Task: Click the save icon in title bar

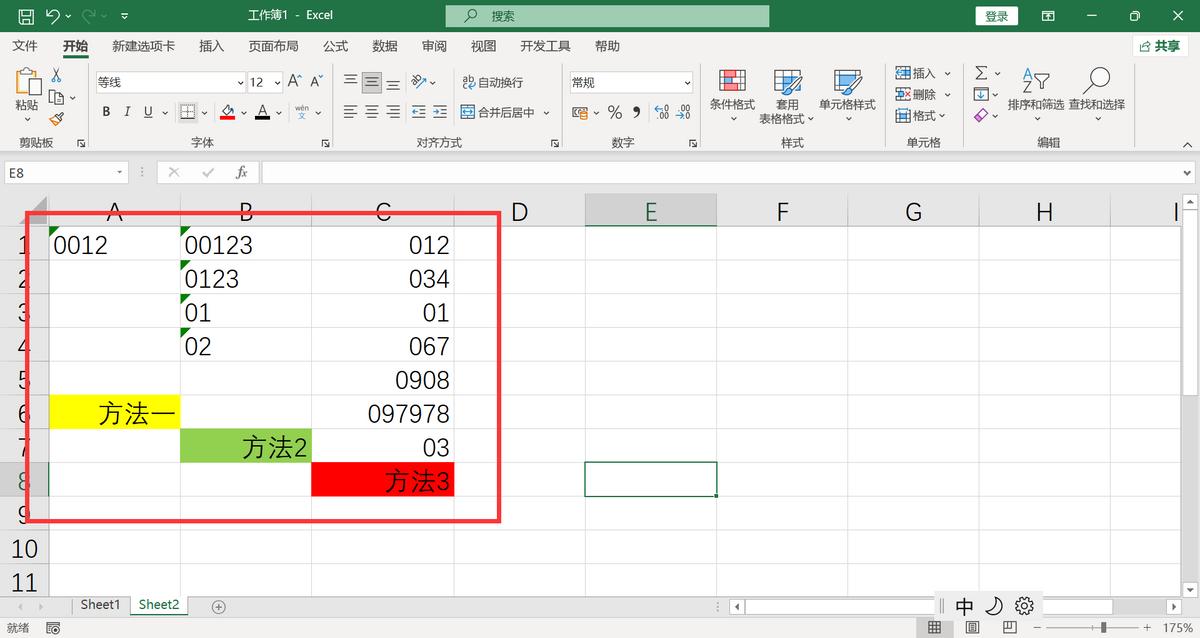Action: point(26,16)
